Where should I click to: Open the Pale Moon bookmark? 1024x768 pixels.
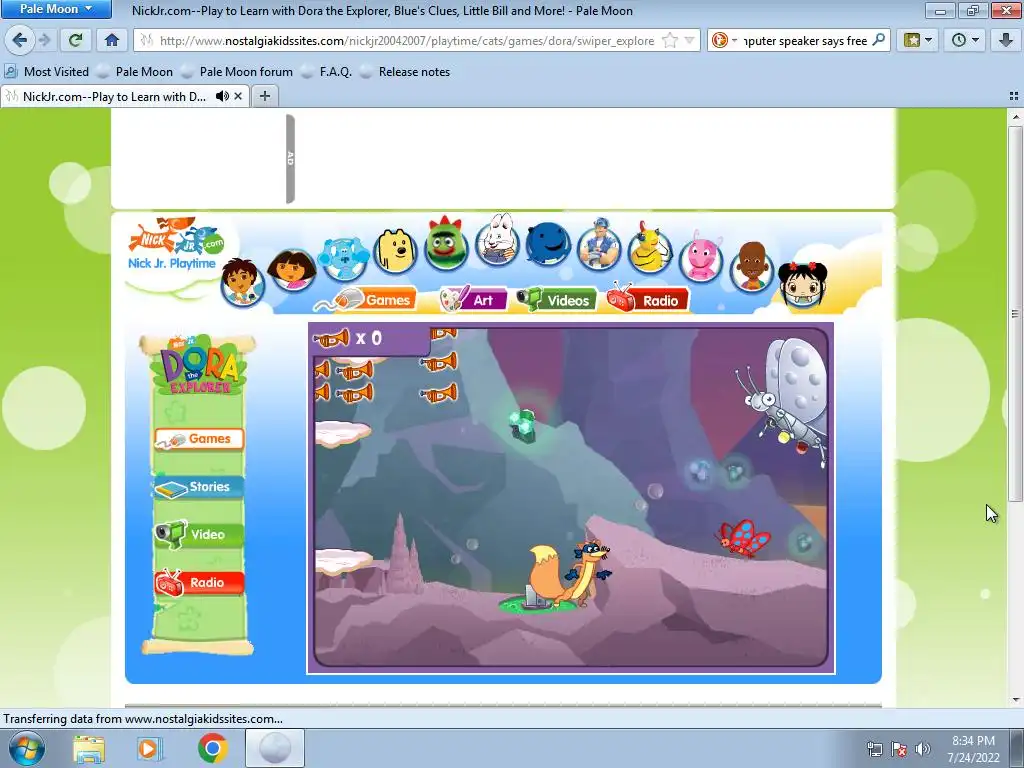click(x=135, y=72)
